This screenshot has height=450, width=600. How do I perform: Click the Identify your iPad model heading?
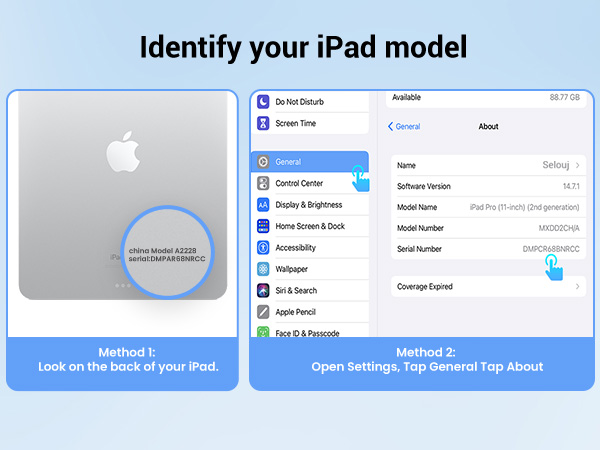[x=303, y=47]
